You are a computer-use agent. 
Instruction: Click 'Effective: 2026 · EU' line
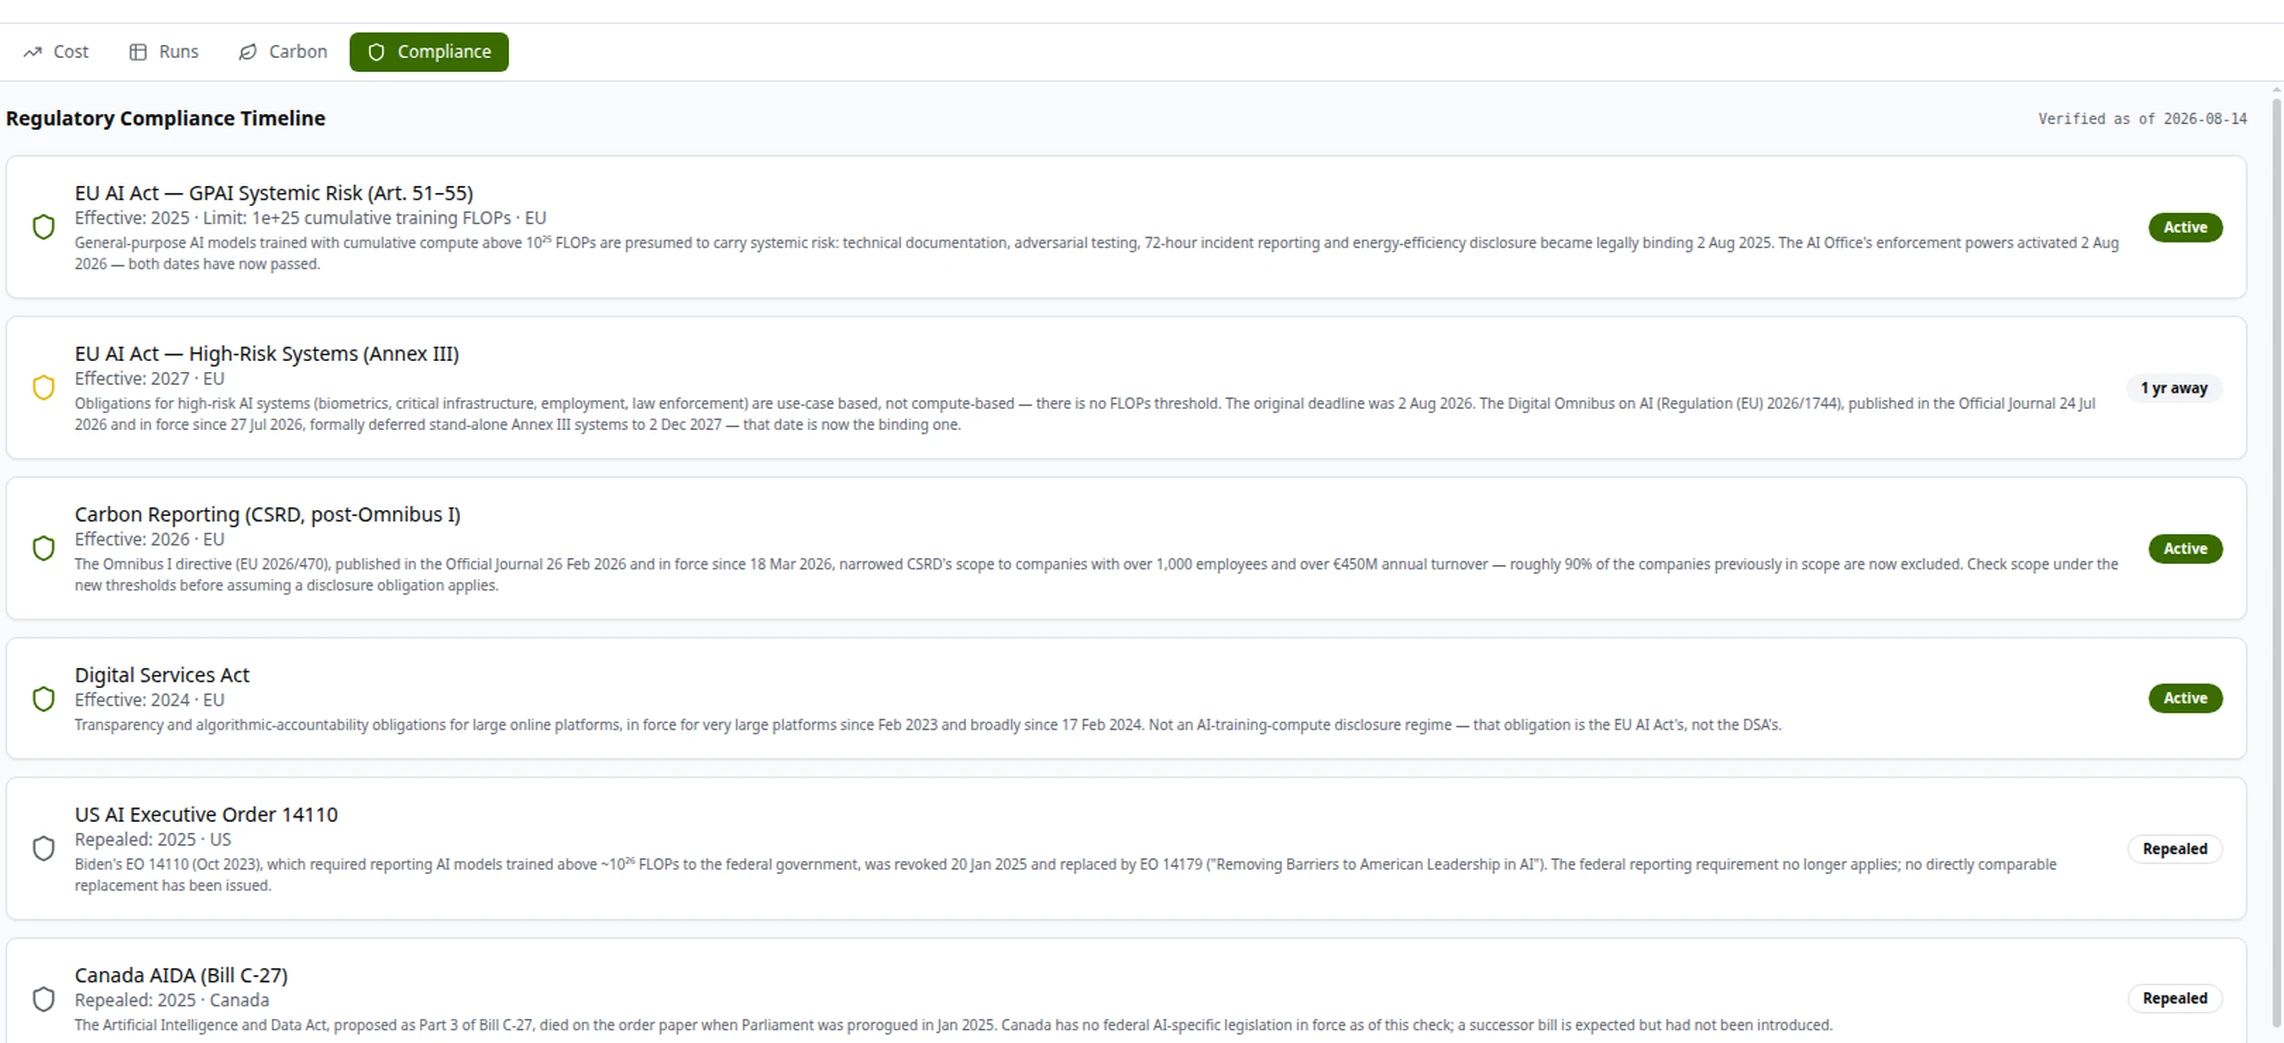coord(150,539)
